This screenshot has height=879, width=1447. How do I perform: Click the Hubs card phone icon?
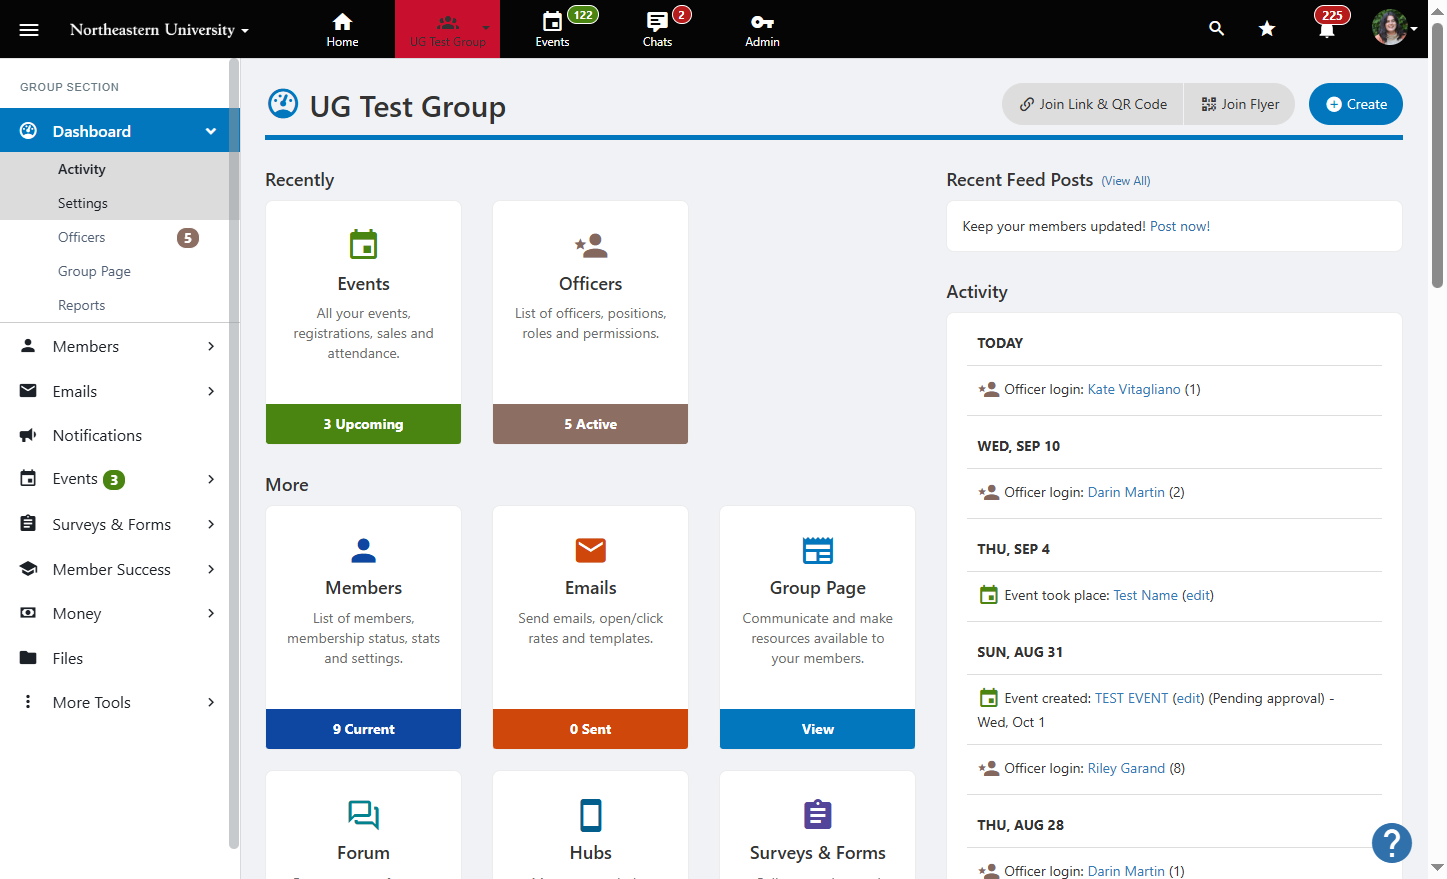click(x=591, y=815)
